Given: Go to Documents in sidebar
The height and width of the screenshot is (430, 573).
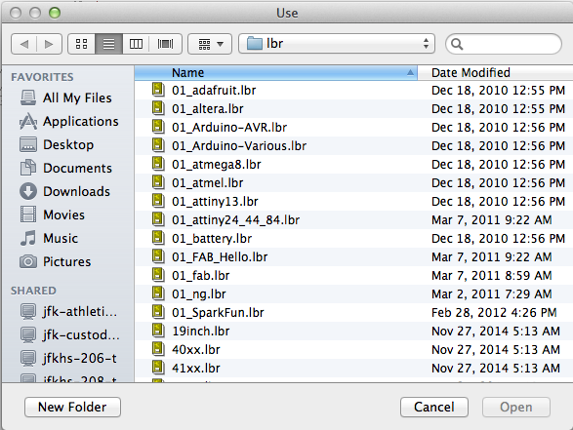Looking at the screenshot, I should [66, 168].
